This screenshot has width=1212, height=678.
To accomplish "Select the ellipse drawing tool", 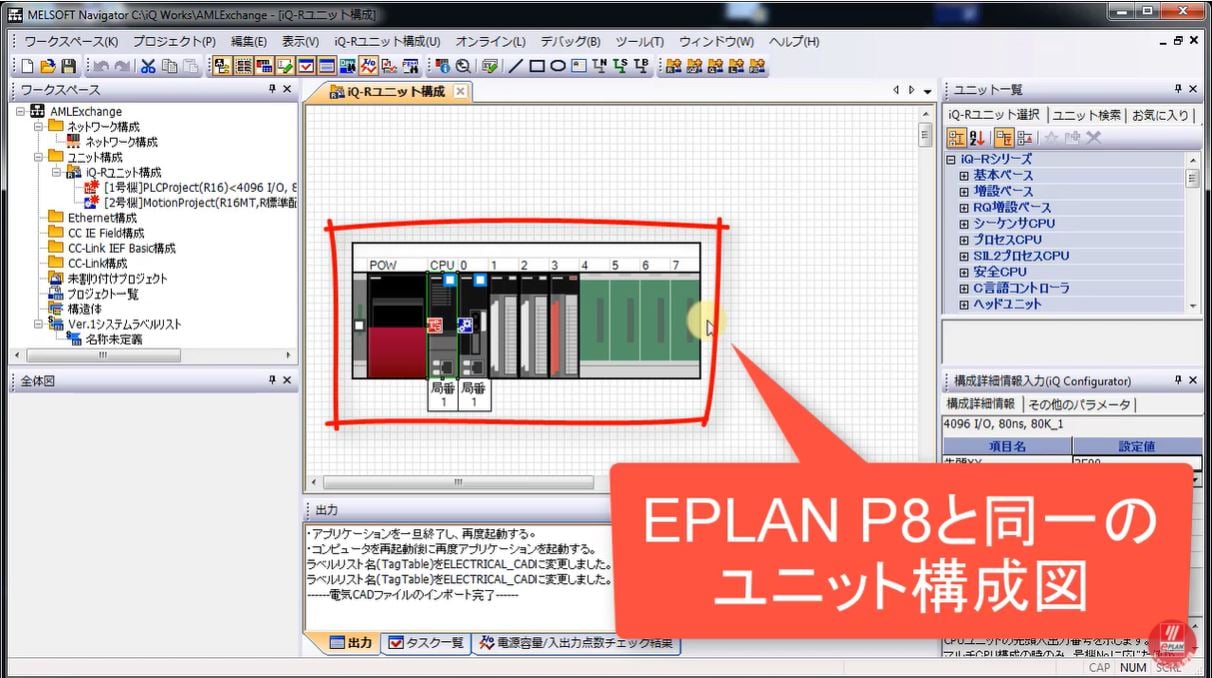I will (x=559, y=67).
